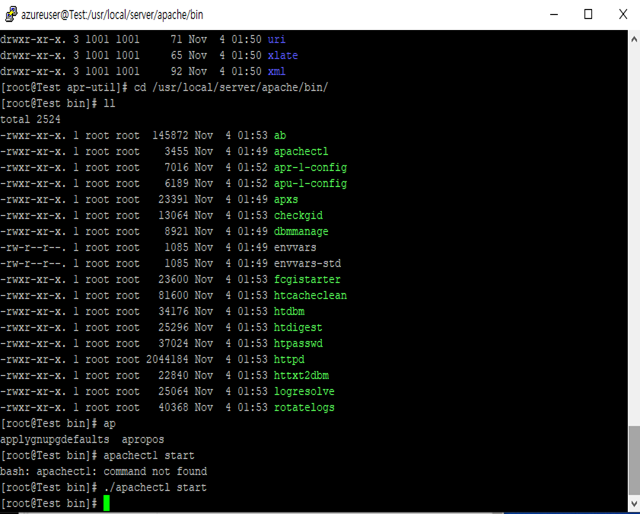This screenshot has height=514, width=640.
Task: Click the 'apxs' file name
Action: 286,200
